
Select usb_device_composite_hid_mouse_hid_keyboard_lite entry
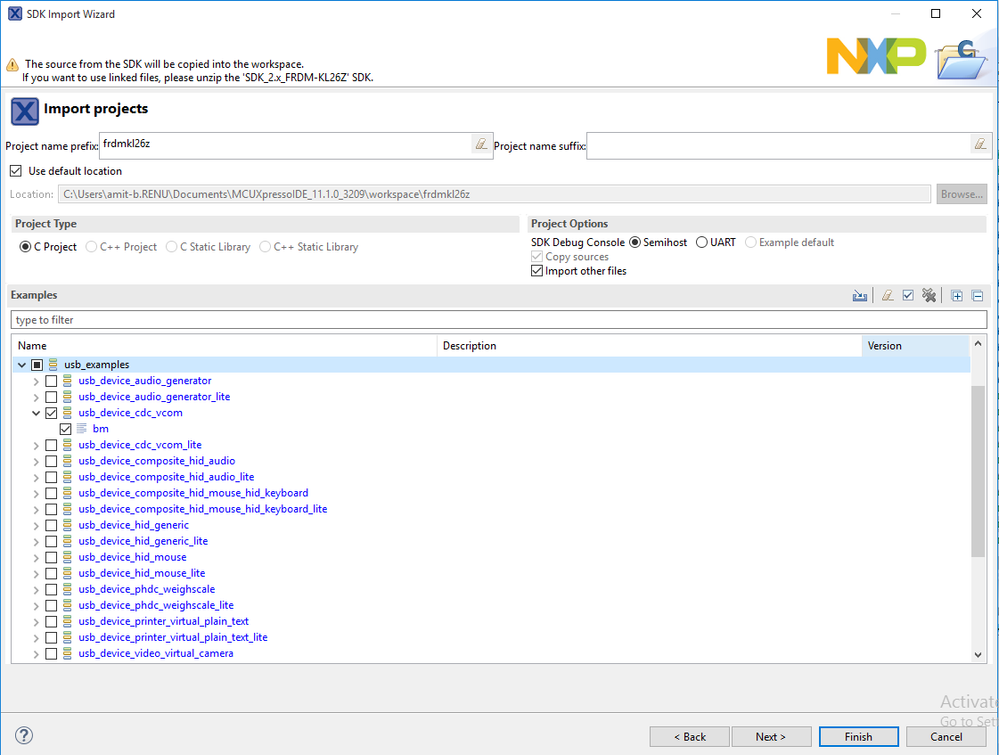[x=203, y=509]
